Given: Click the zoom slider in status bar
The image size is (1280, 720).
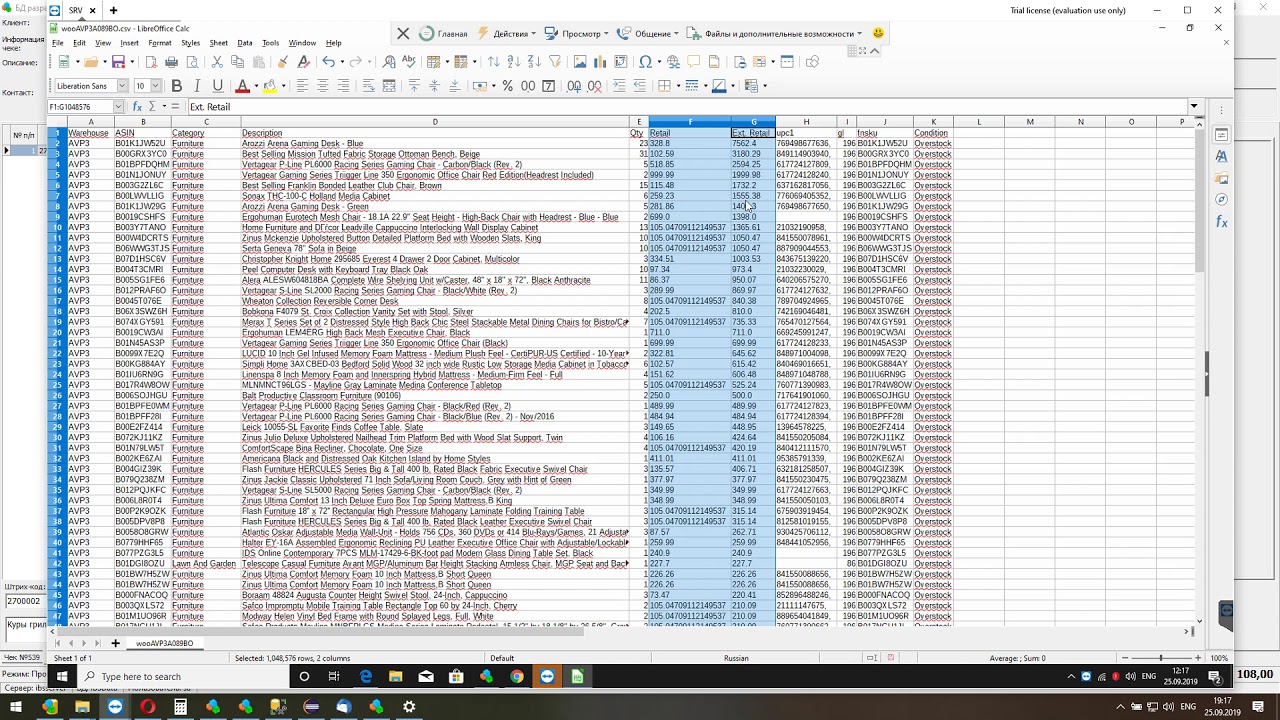Looking at the screenshot, I should pyautogui.click(x=1160, y=658).
